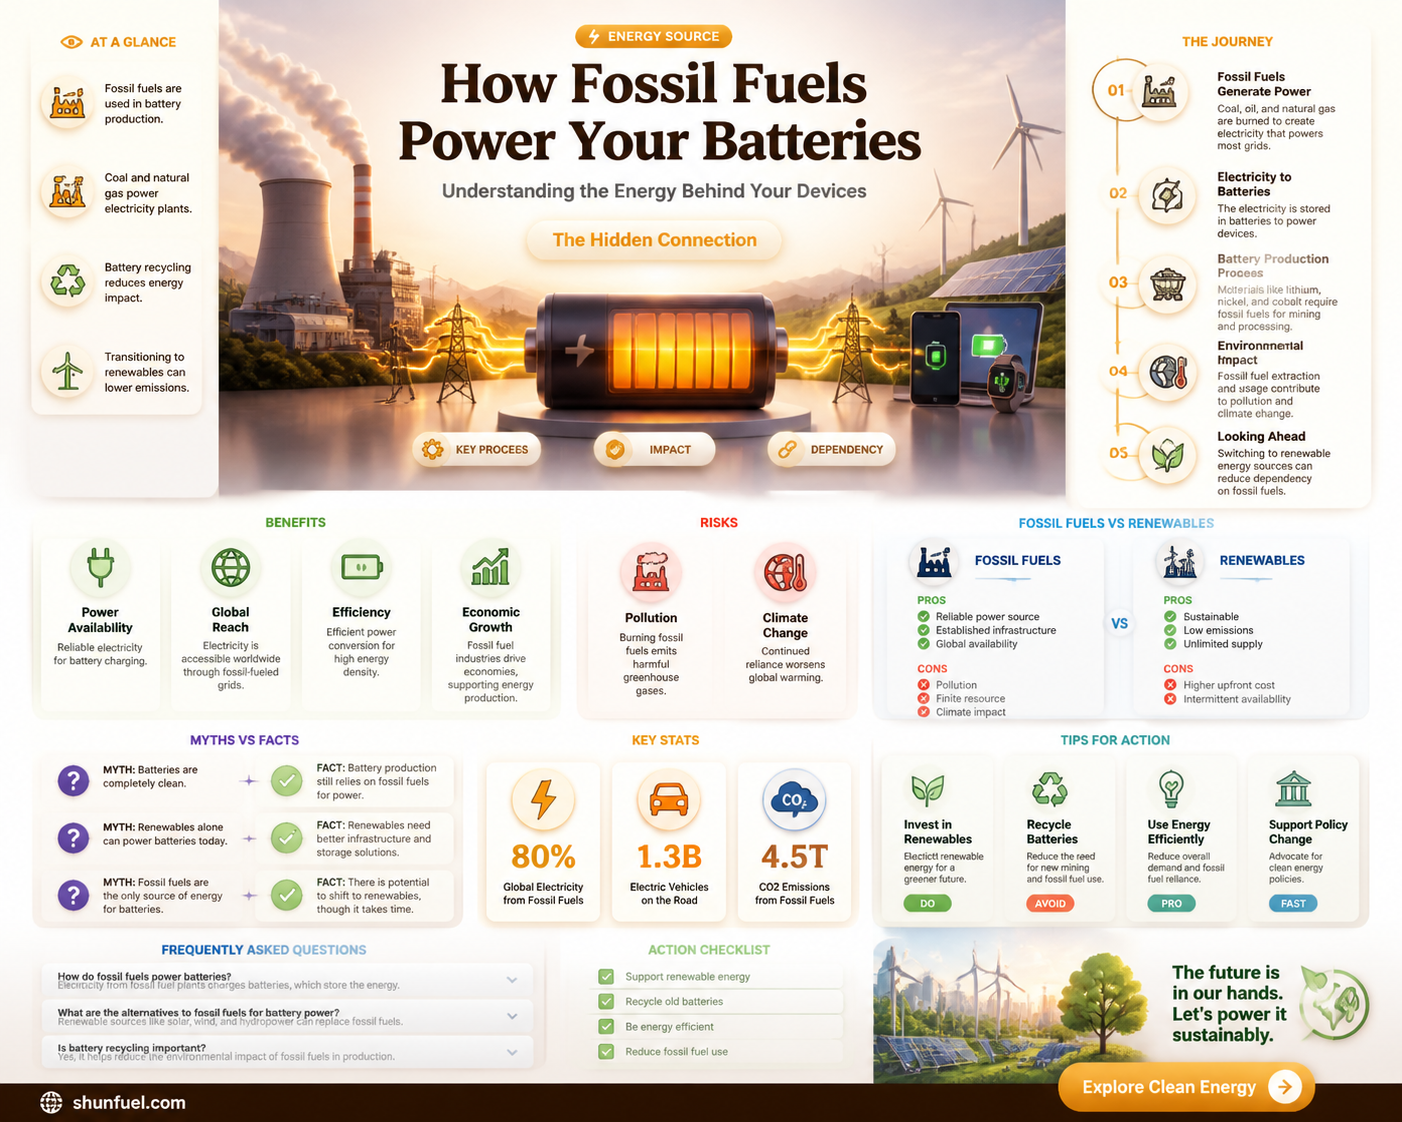Expand the alternatives to fossil fuels question
This screenshot has width=1402, height=1122.
(287, 1016)
